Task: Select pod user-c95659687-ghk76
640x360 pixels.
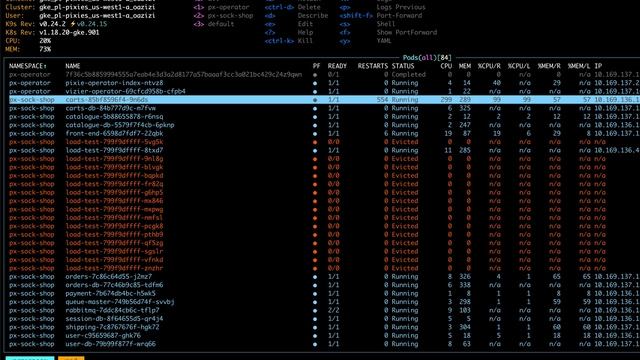Action: click(x=324, y=336)
